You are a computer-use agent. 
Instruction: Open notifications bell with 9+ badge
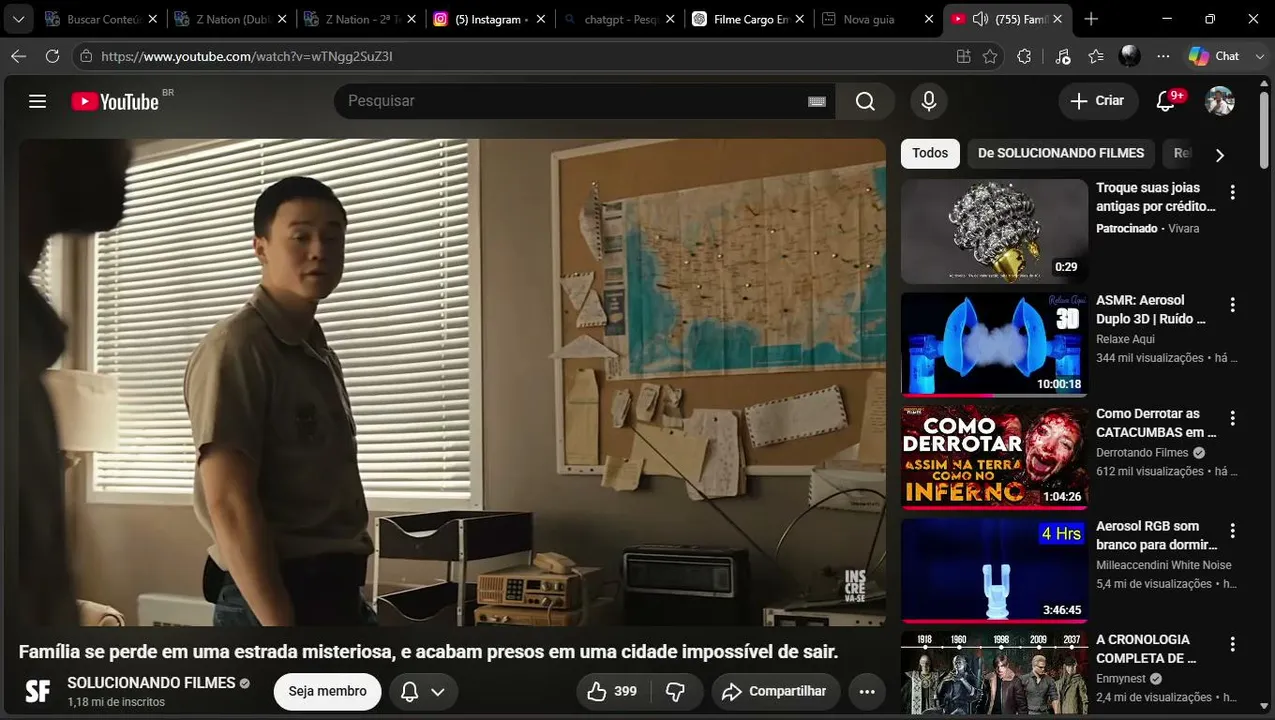1166,101
